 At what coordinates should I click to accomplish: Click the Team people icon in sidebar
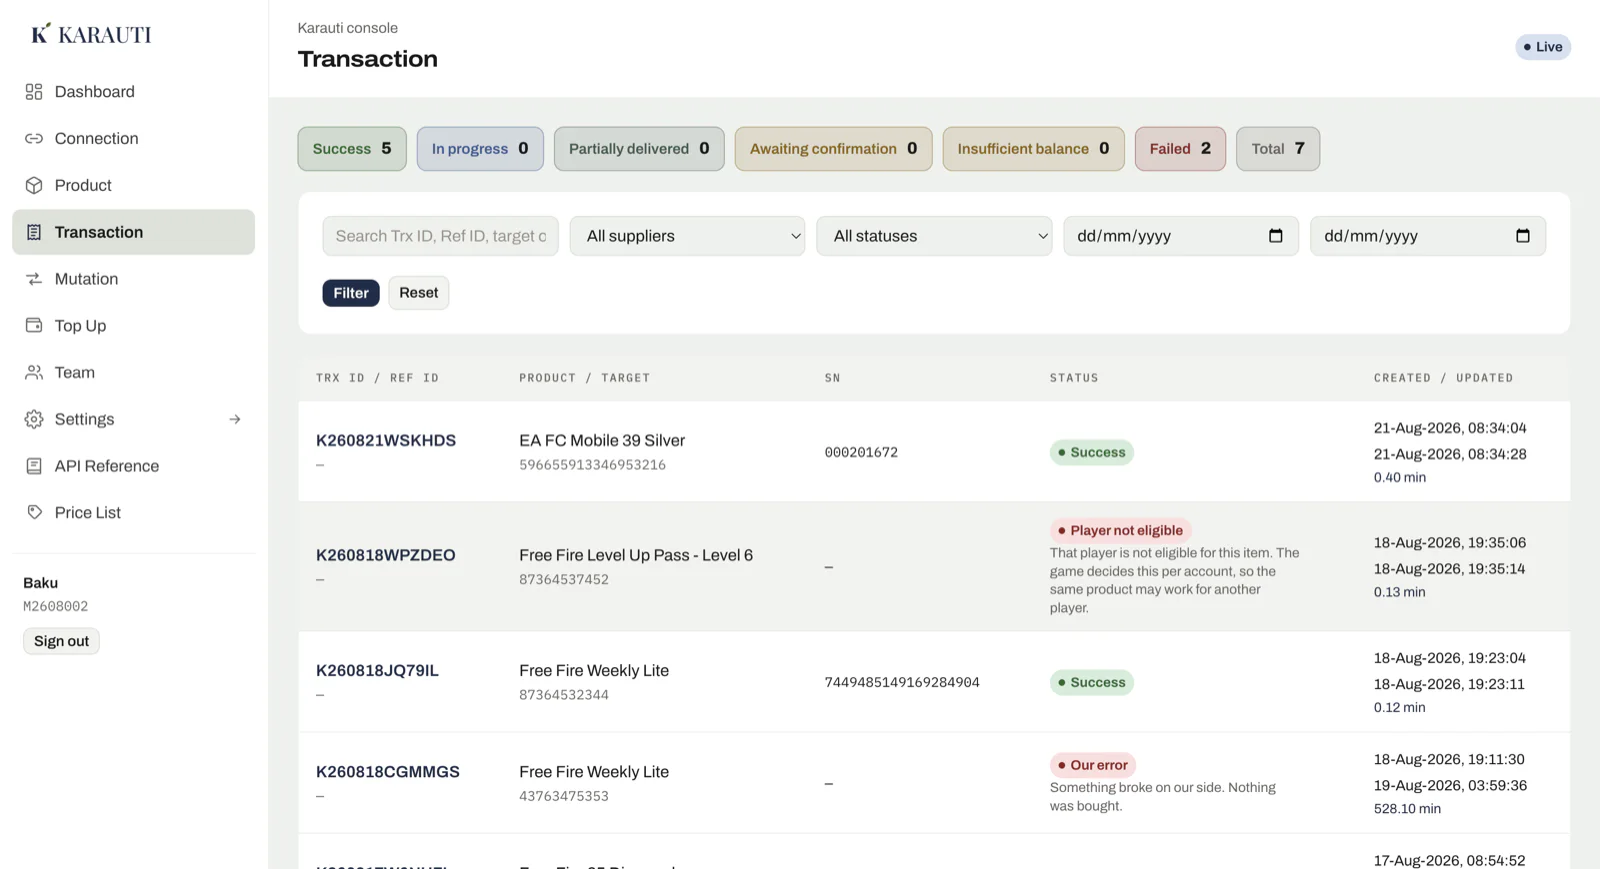pos(34,372)
